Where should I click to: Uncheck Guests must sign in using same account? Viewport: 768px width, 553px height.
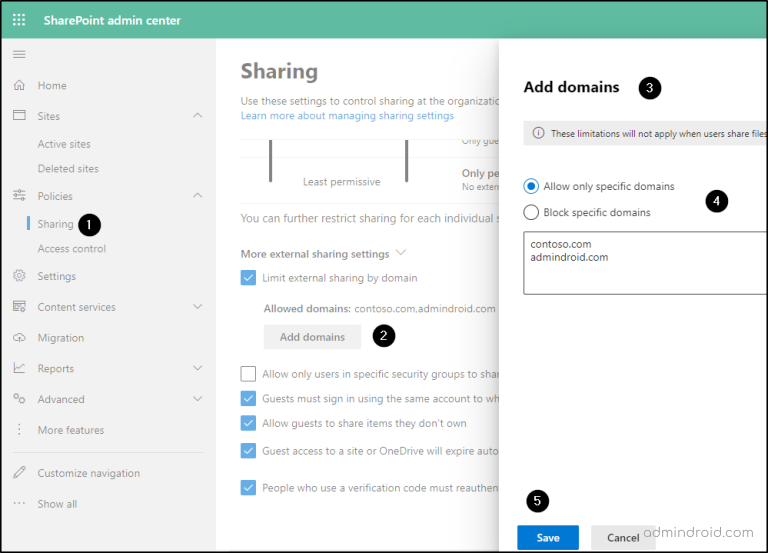248,398
